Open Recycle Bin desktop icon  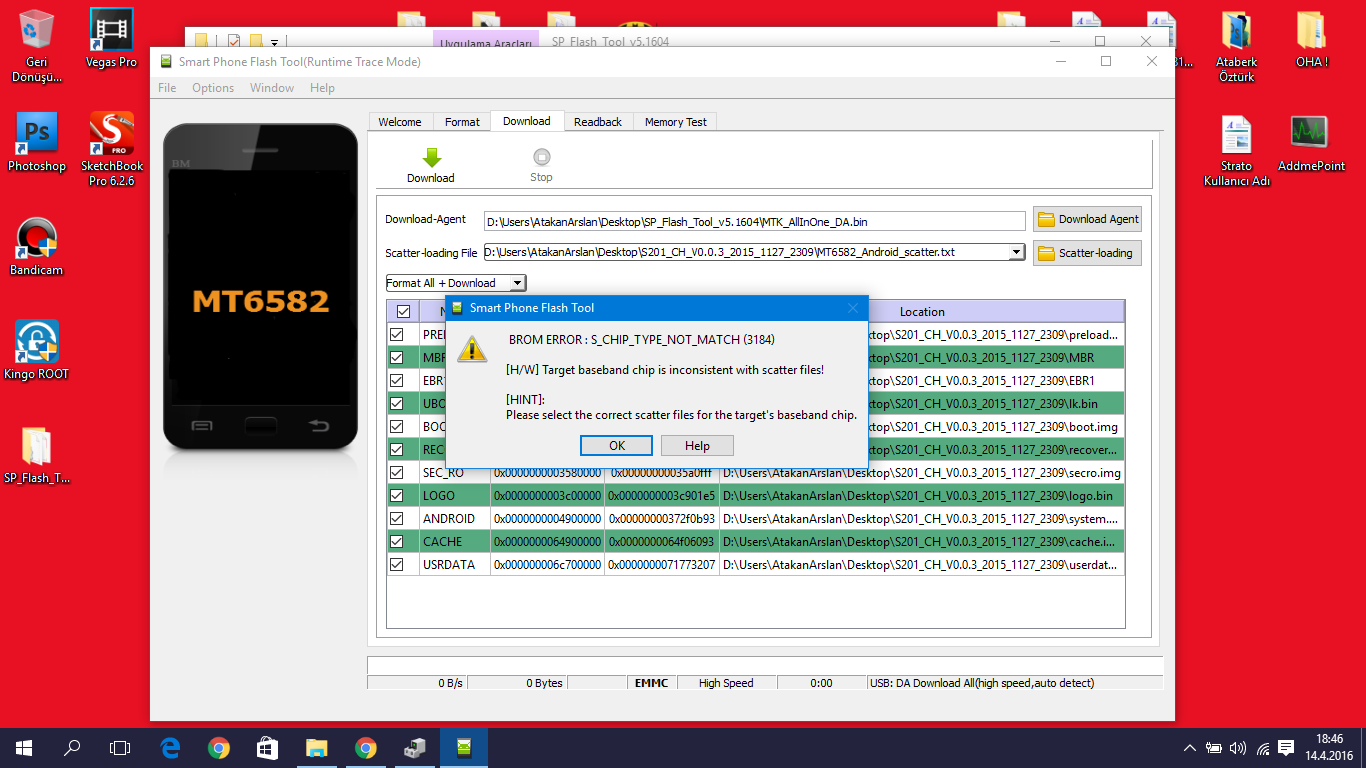coord(37,46)
